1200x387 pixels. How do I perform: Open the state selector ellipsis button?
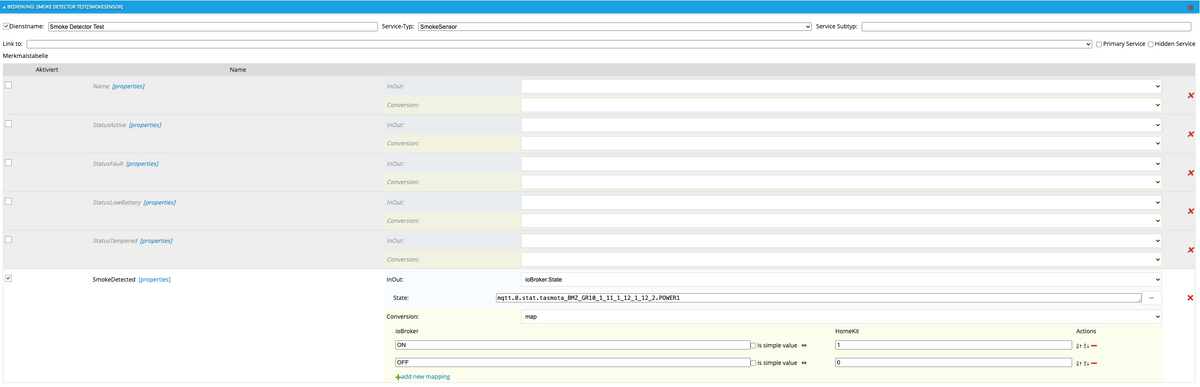point(1153,298)
